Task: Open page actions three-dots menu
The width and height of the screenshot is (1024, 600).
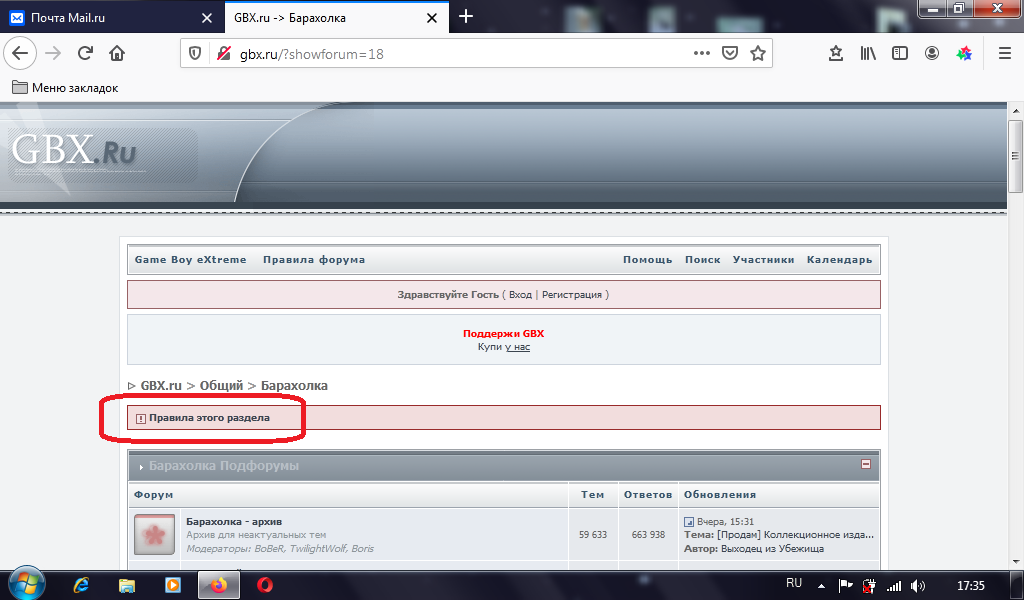Action: tap(701, 54)
